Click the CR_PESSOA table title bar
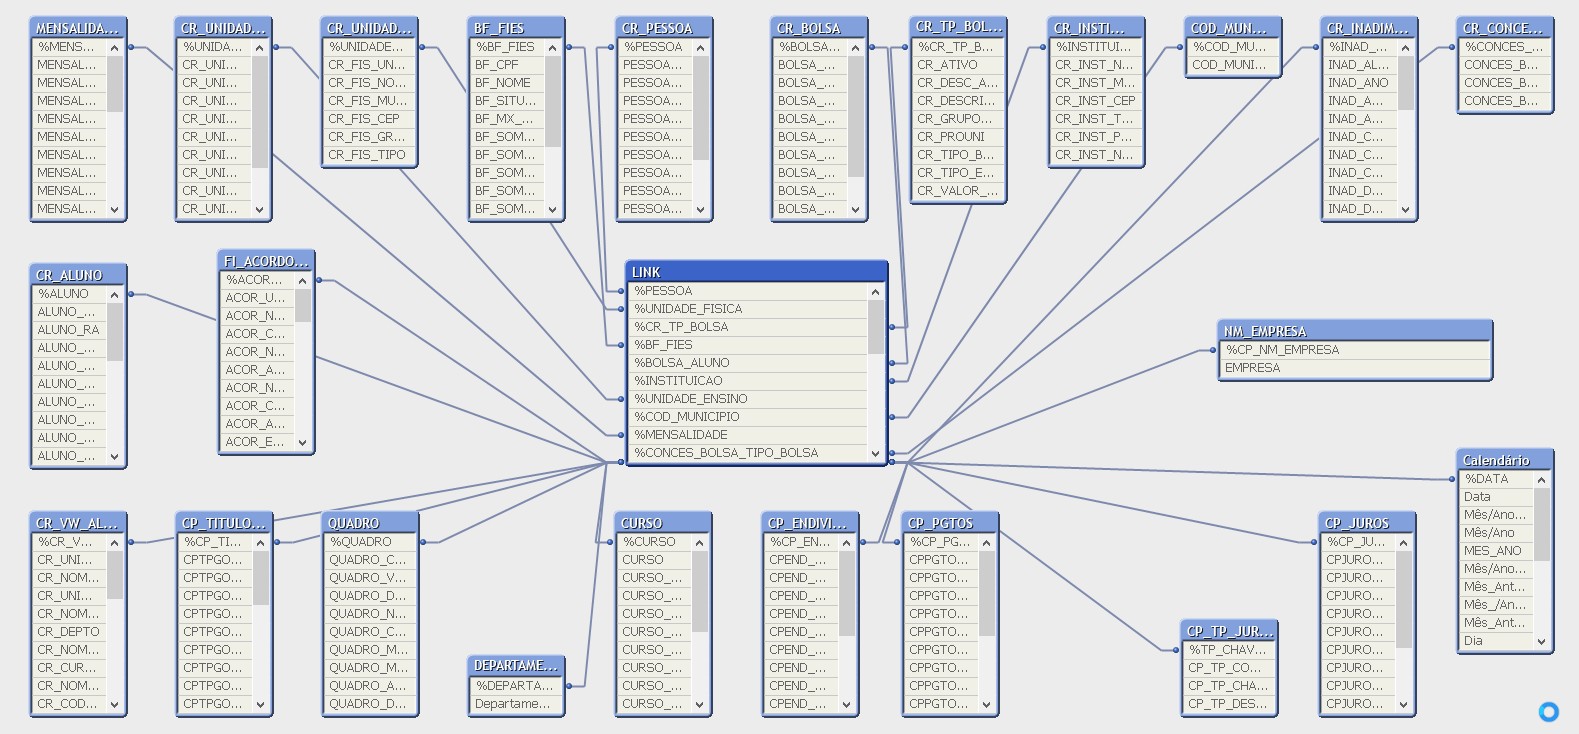 [664, 28]
